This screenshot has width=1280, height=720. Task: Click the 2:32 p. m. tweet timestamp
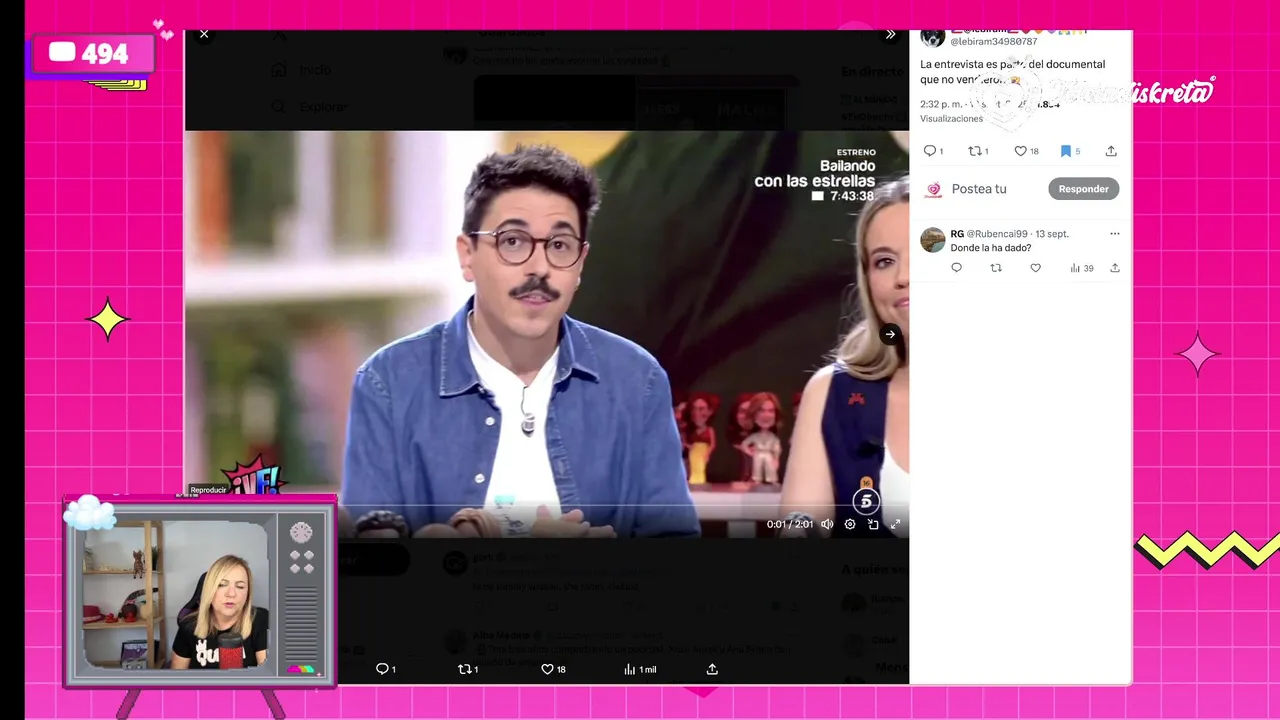pos(941,104)
